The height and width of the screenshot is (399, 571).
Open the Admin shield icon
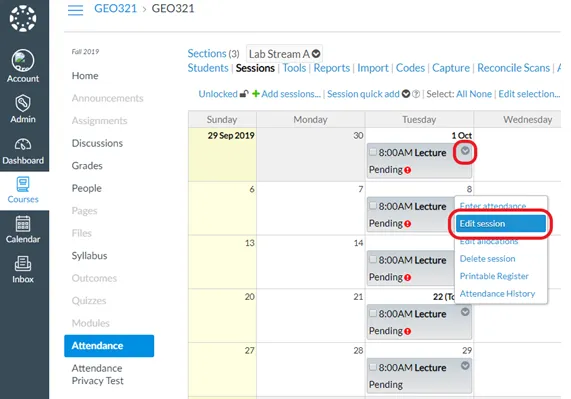point(23,103)
